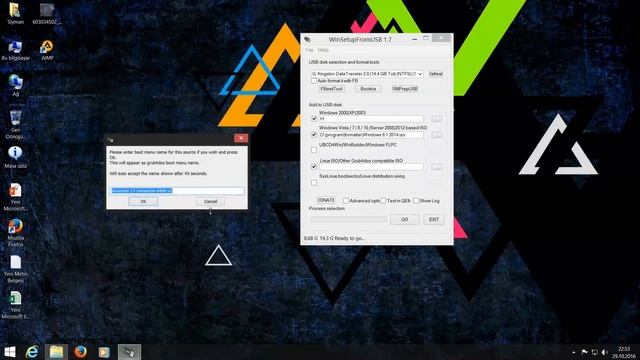Confirm boot menu name with OK
The height and width of the screenshot is (360, 640).
tap(143, 201)
